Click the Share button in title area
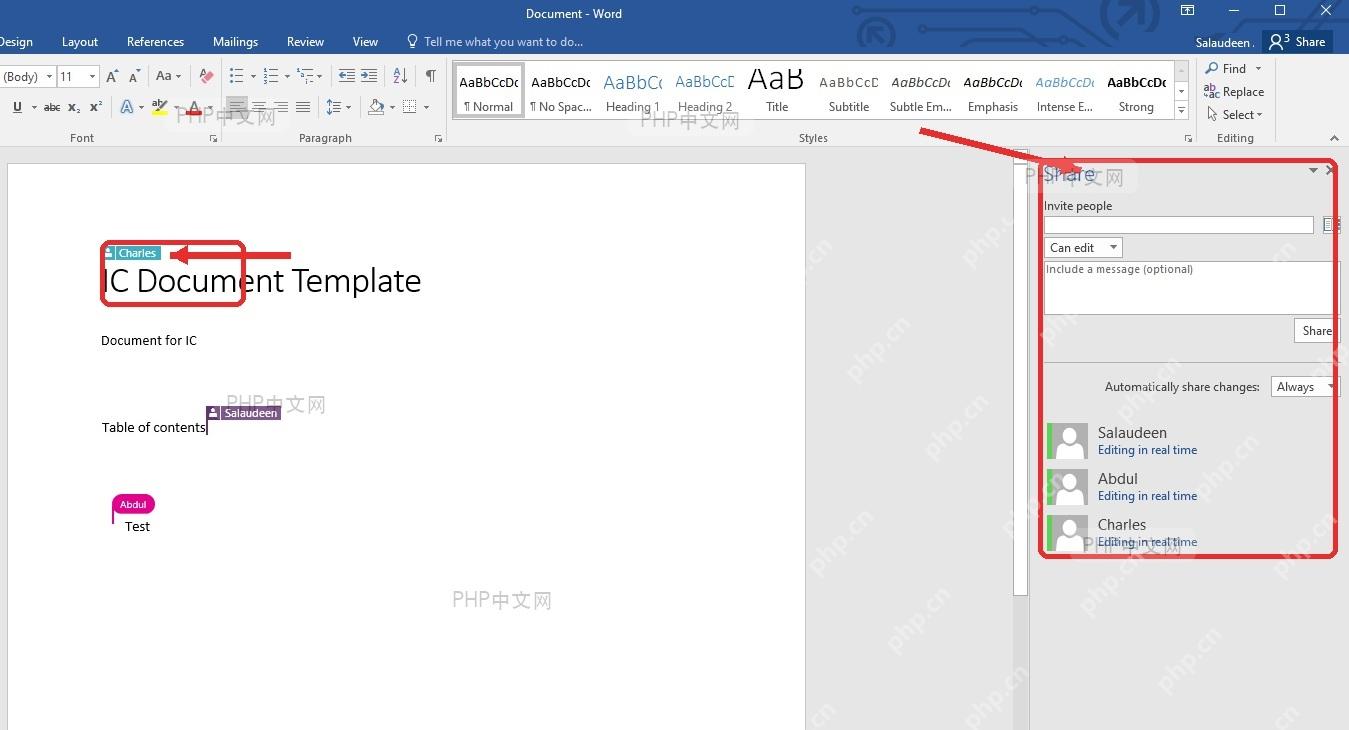1349x730 pixels. click(x=1297, y=42)
